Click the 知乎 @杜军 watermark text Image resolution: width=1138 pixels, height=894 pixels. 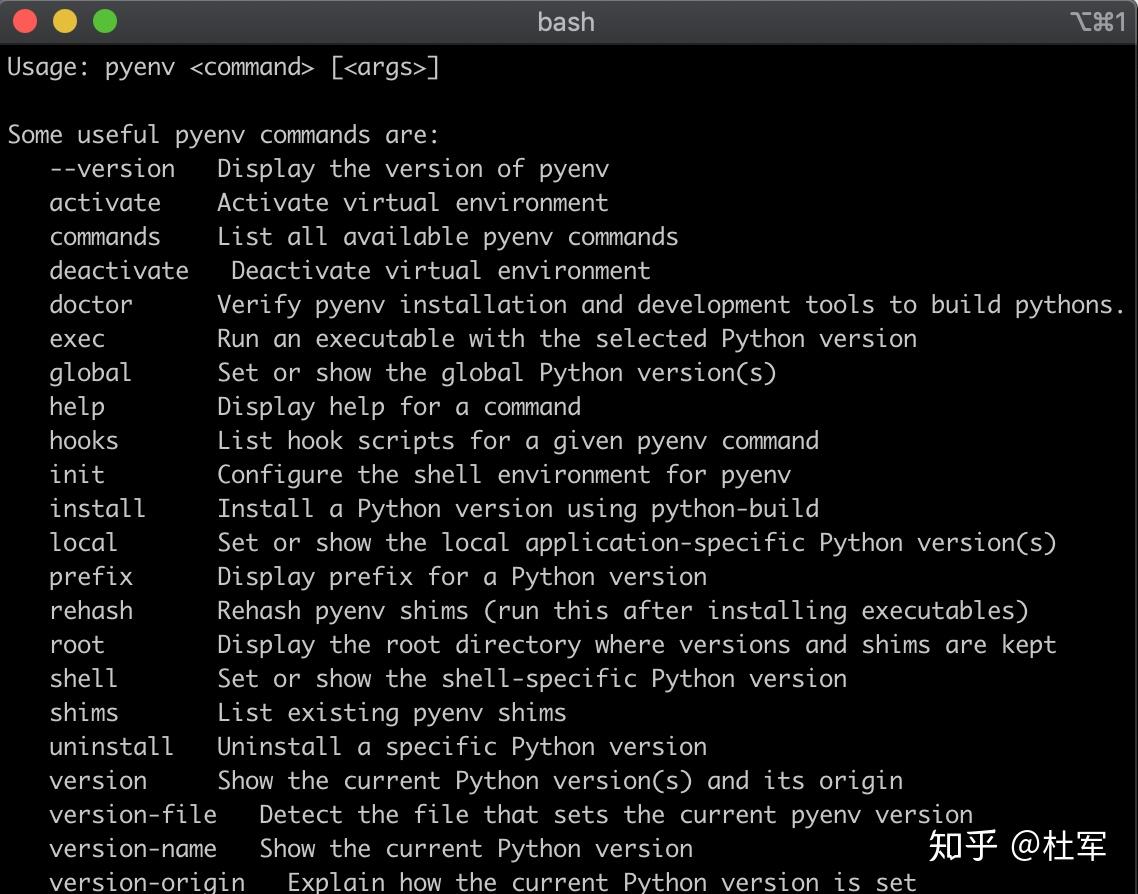click(x=1017, y=846)
